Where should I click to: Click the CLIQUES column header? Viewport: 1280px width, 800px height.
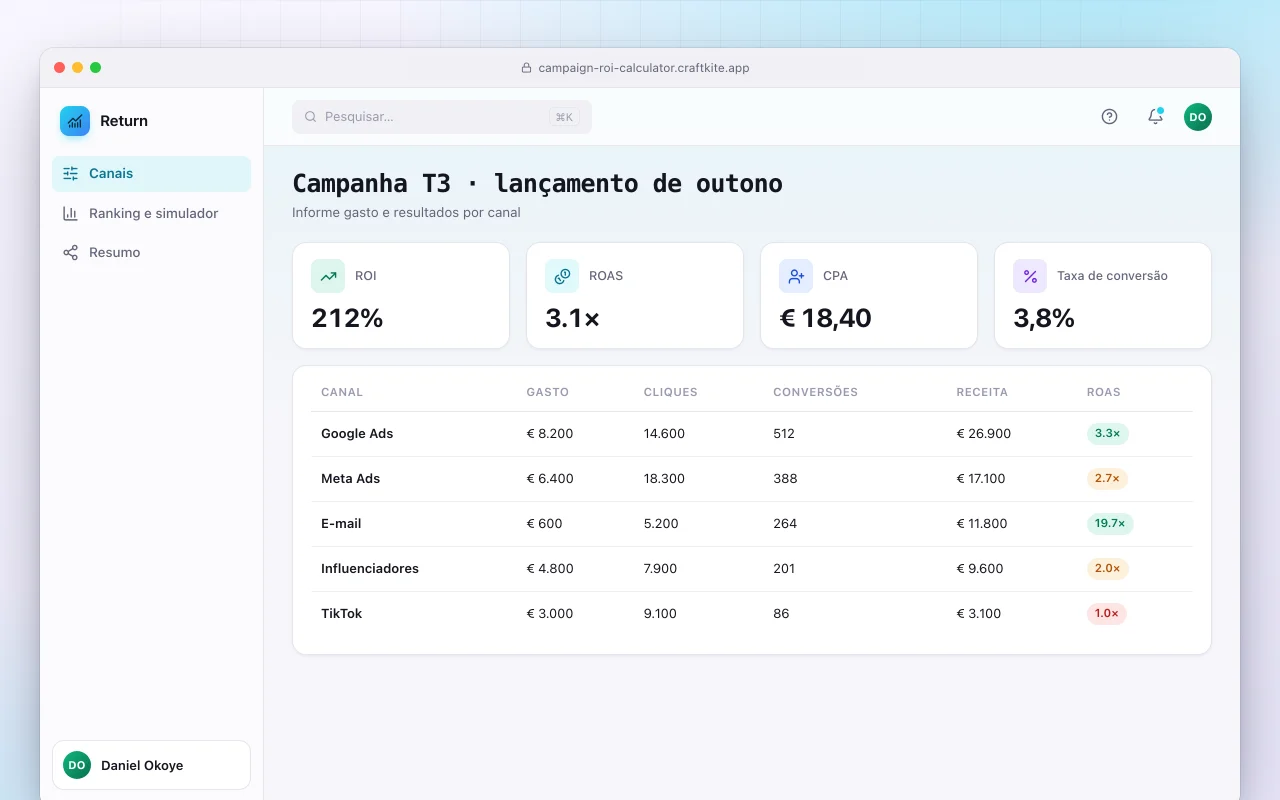point(671,392)
